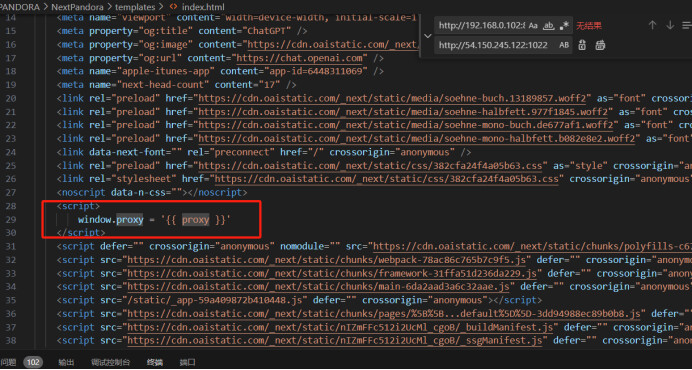692x370 pixels.
Task: Toggle Preserve Case (AB) in replace box
Action: (564, 45)
